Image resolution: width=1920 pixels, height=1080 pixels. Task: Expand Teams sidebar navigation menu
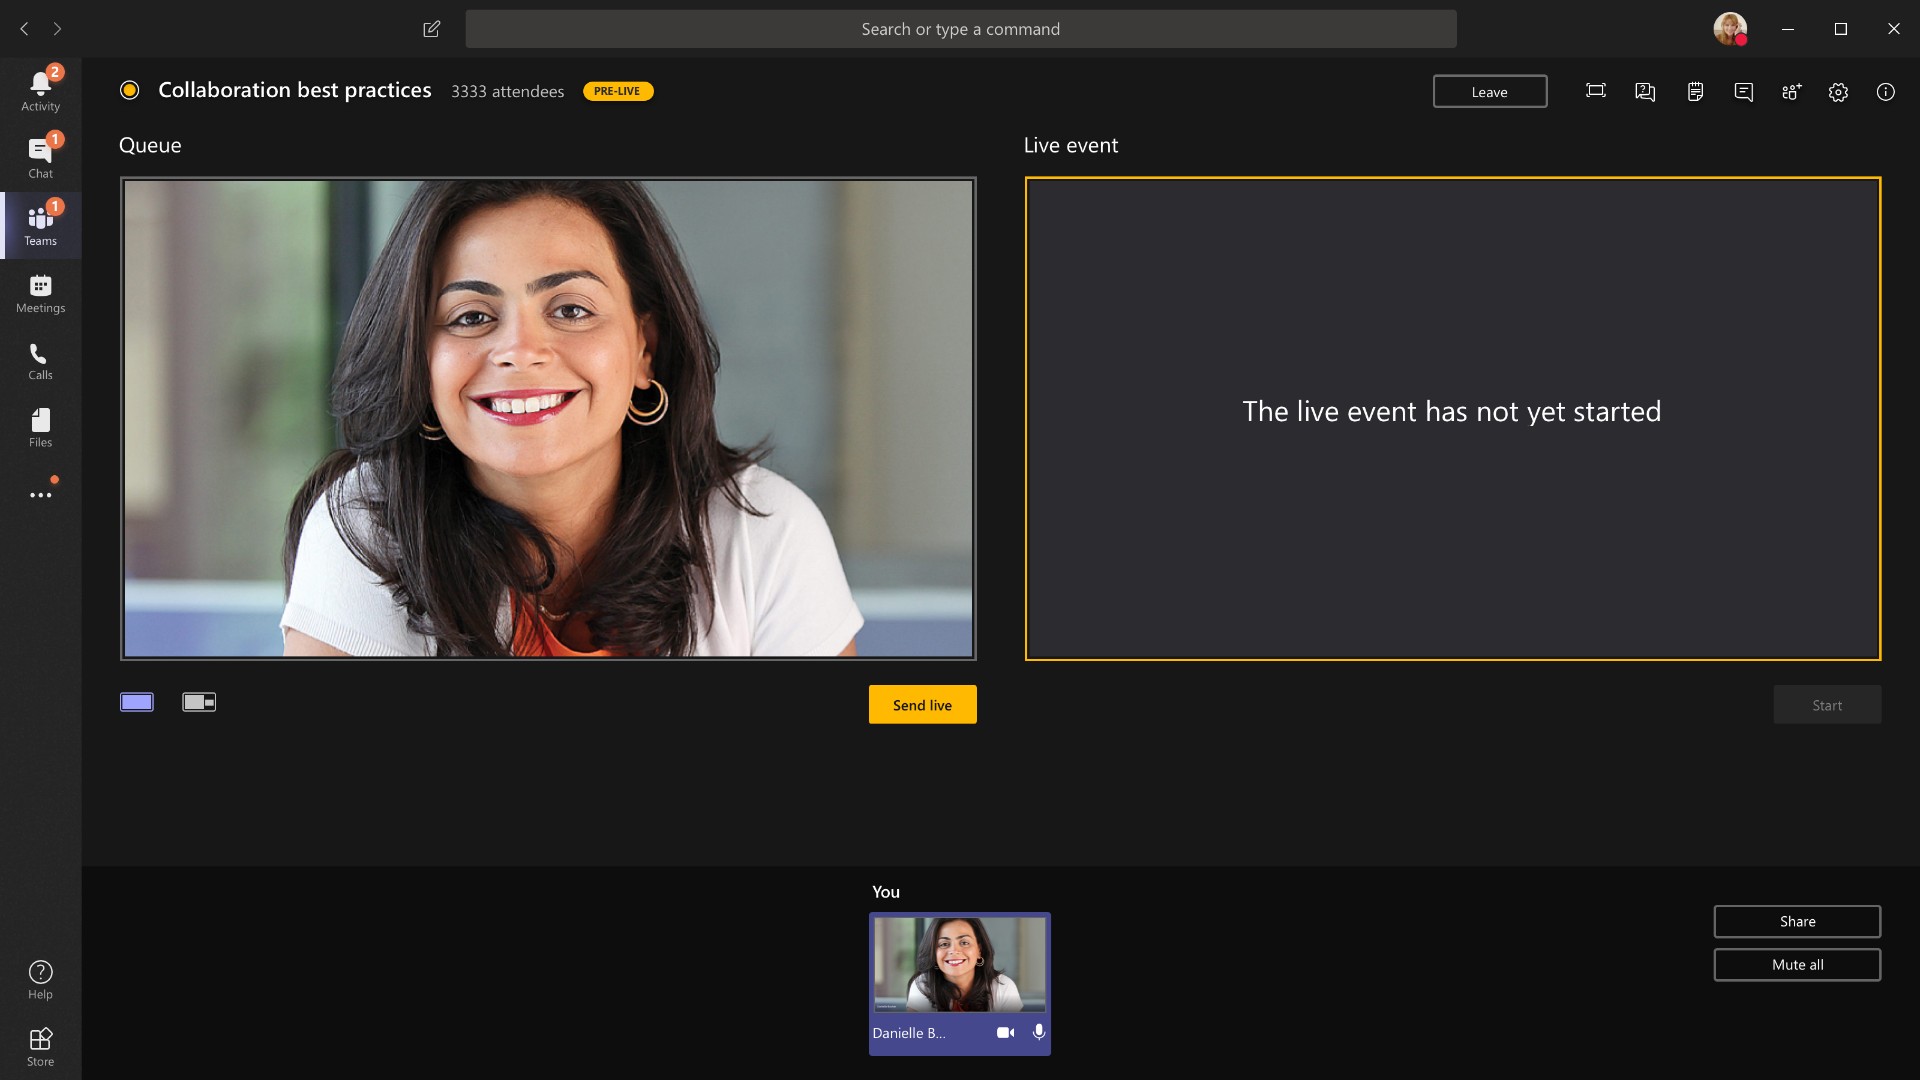(41, 495)
